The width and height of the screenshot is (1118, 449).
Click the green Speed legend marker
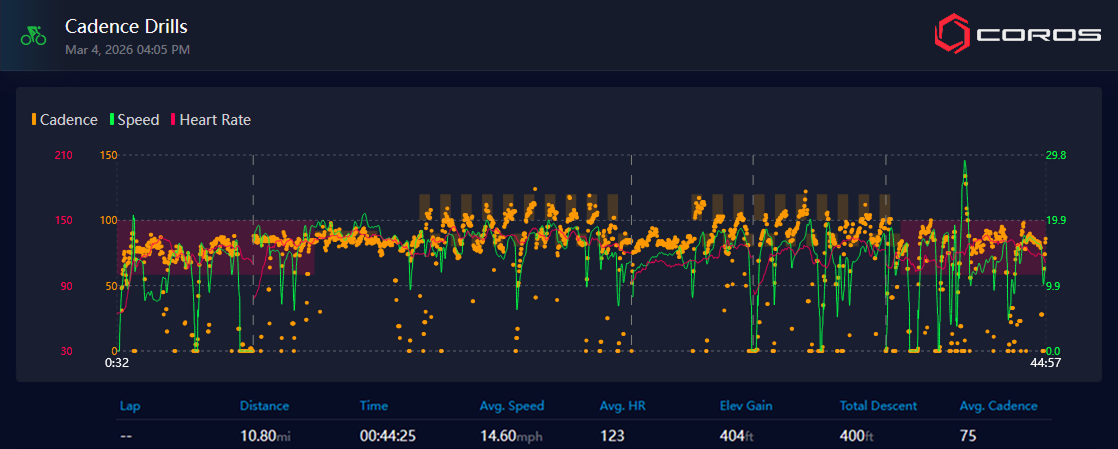click(112, 120)
